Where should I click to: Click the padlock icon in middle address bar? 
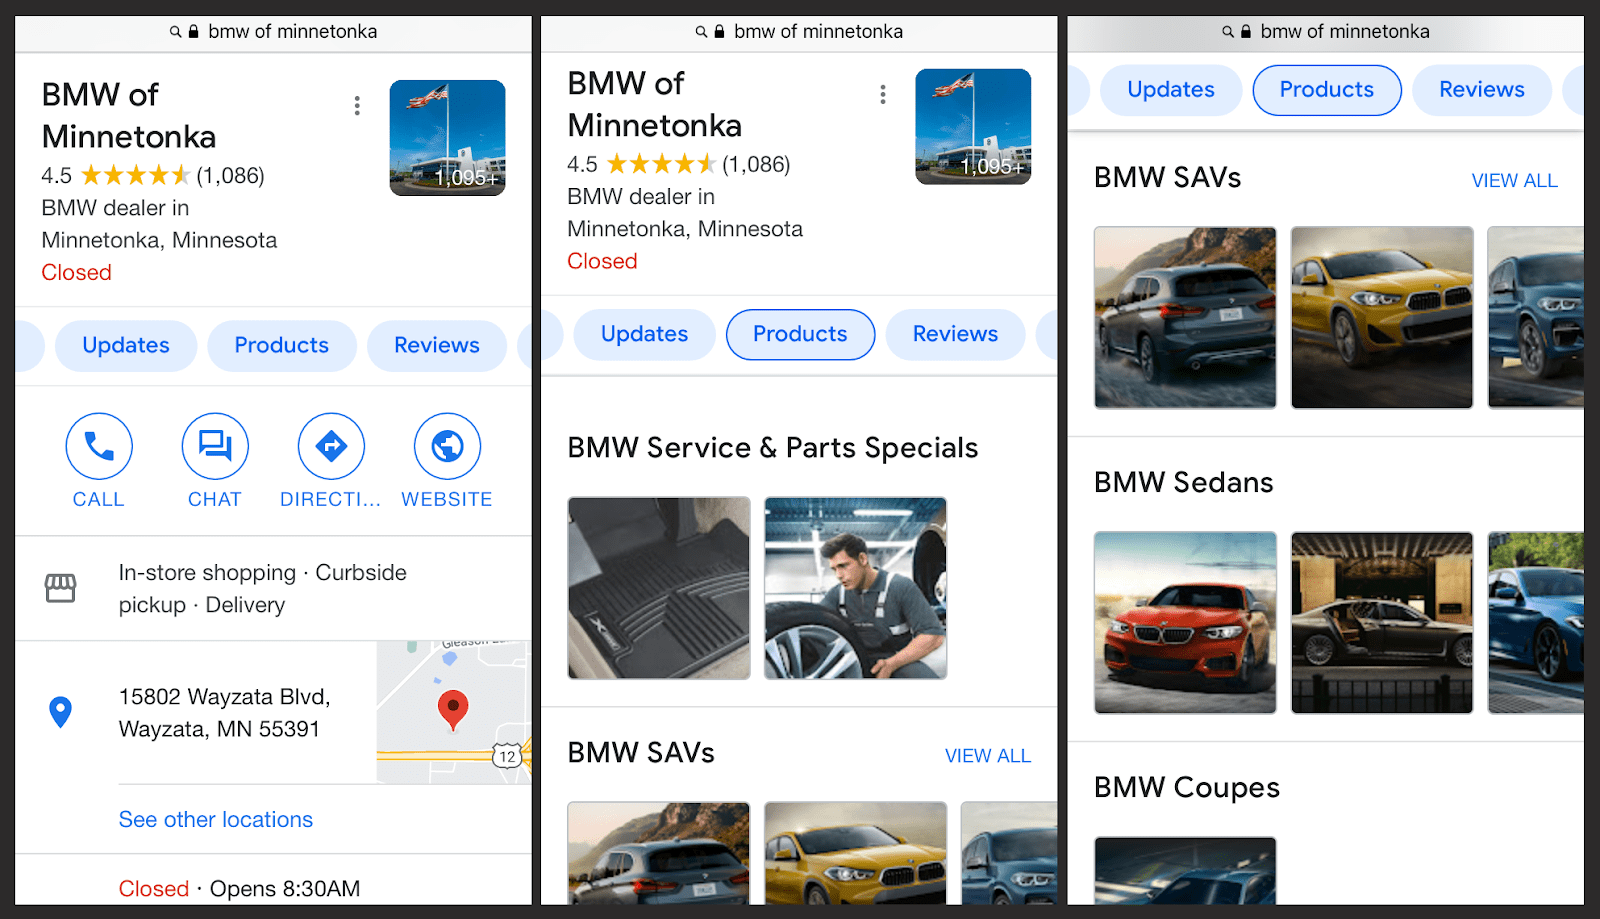tap(719, 32)
